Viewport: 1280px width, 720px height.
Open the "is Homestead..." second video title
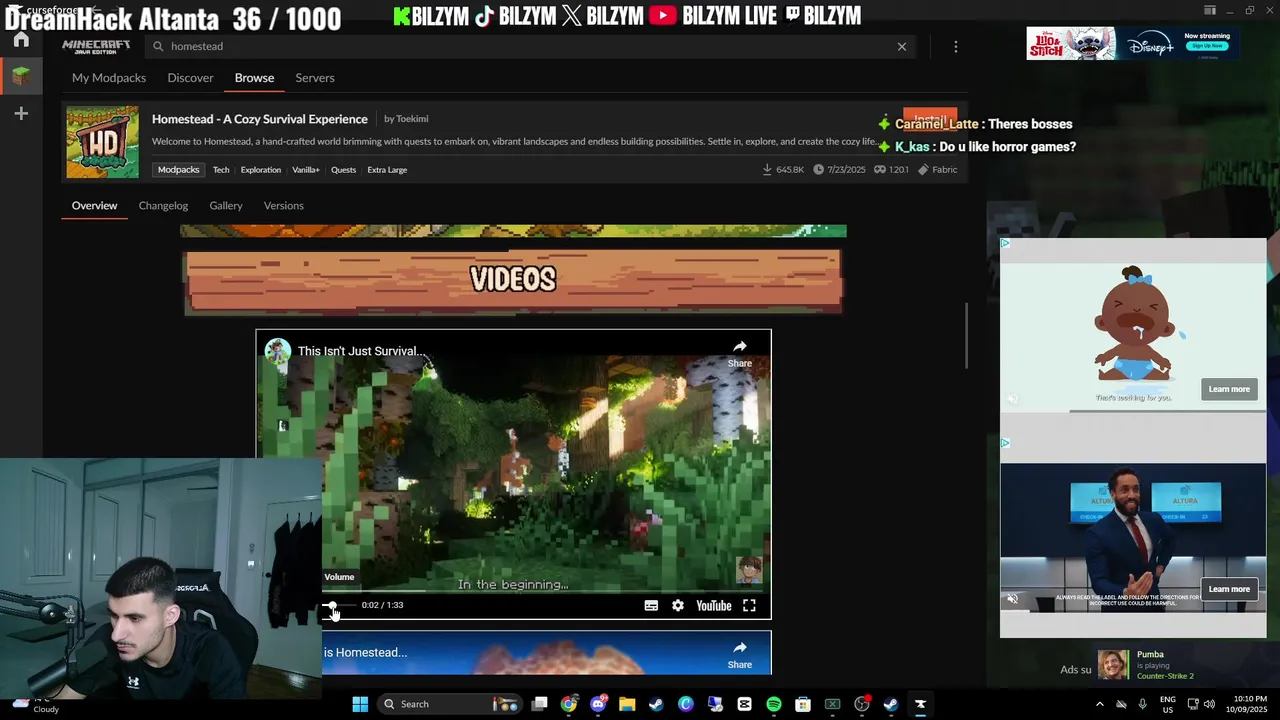[x=365, y=653]
